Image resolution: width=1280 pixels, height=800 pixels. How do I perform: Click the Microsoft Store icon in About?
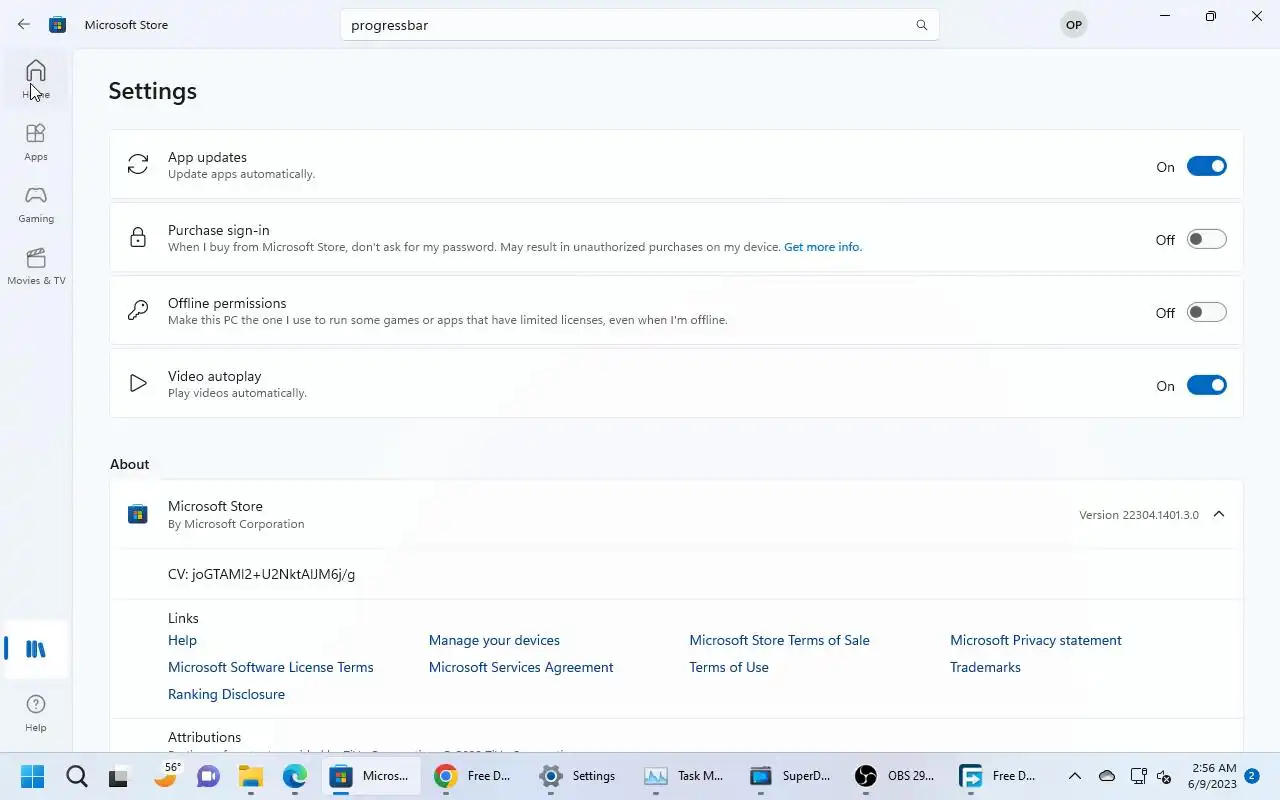click(138, 514)
